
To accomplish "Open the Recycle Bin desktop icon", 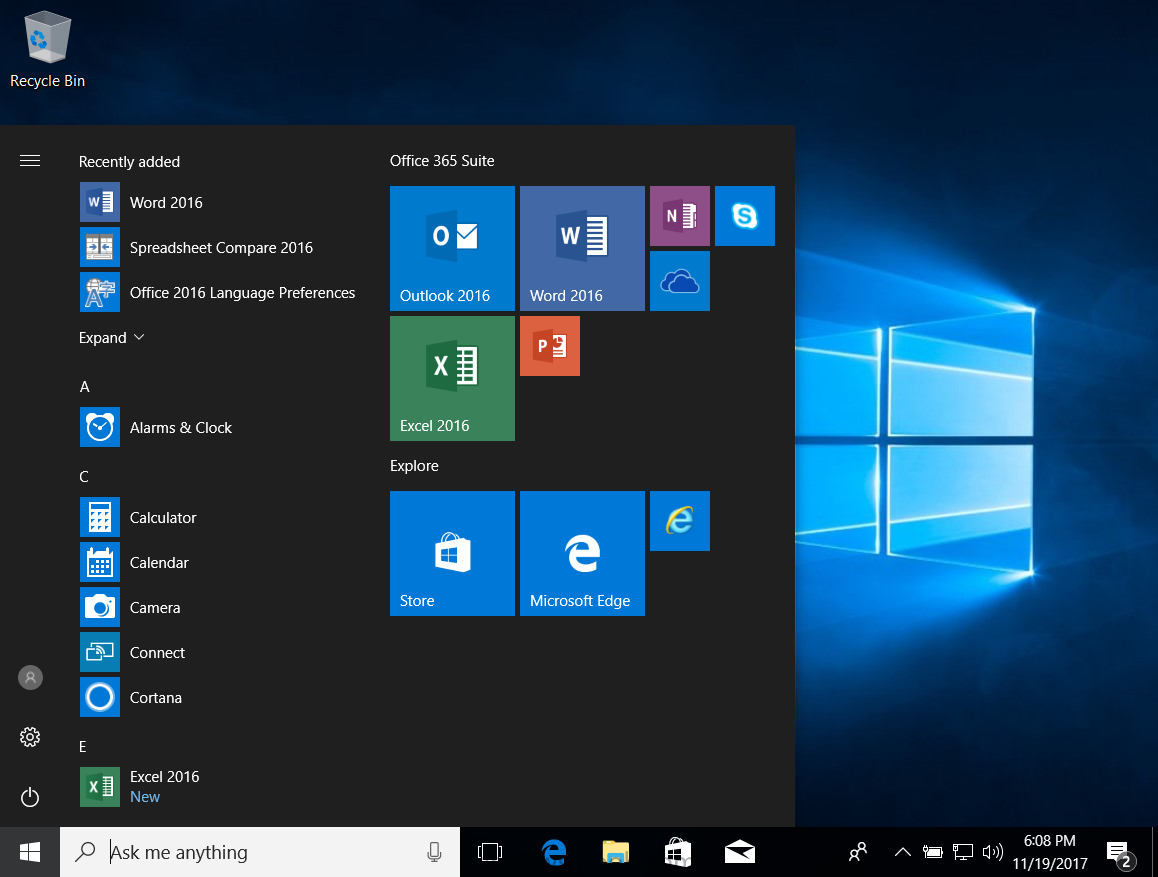I will point(47,49).
